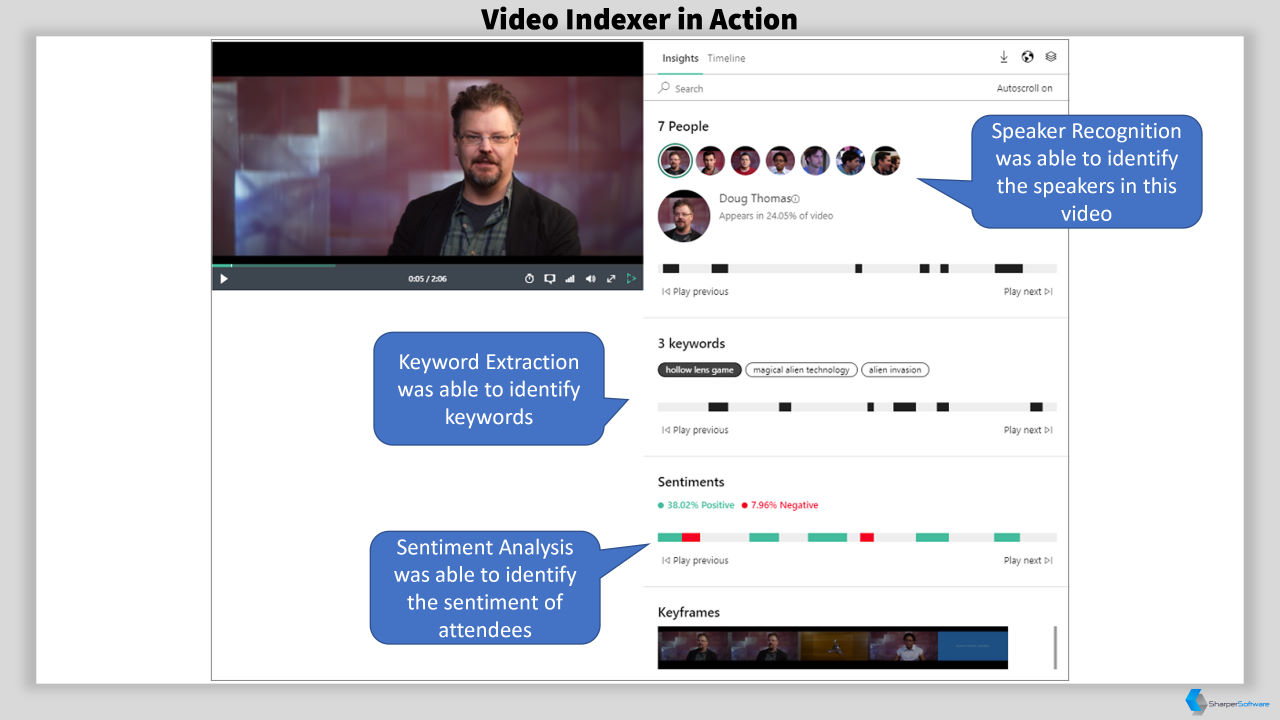Switch the video player to fullscreen
The image size is (1280, 720).
click(x=611, y=279)
